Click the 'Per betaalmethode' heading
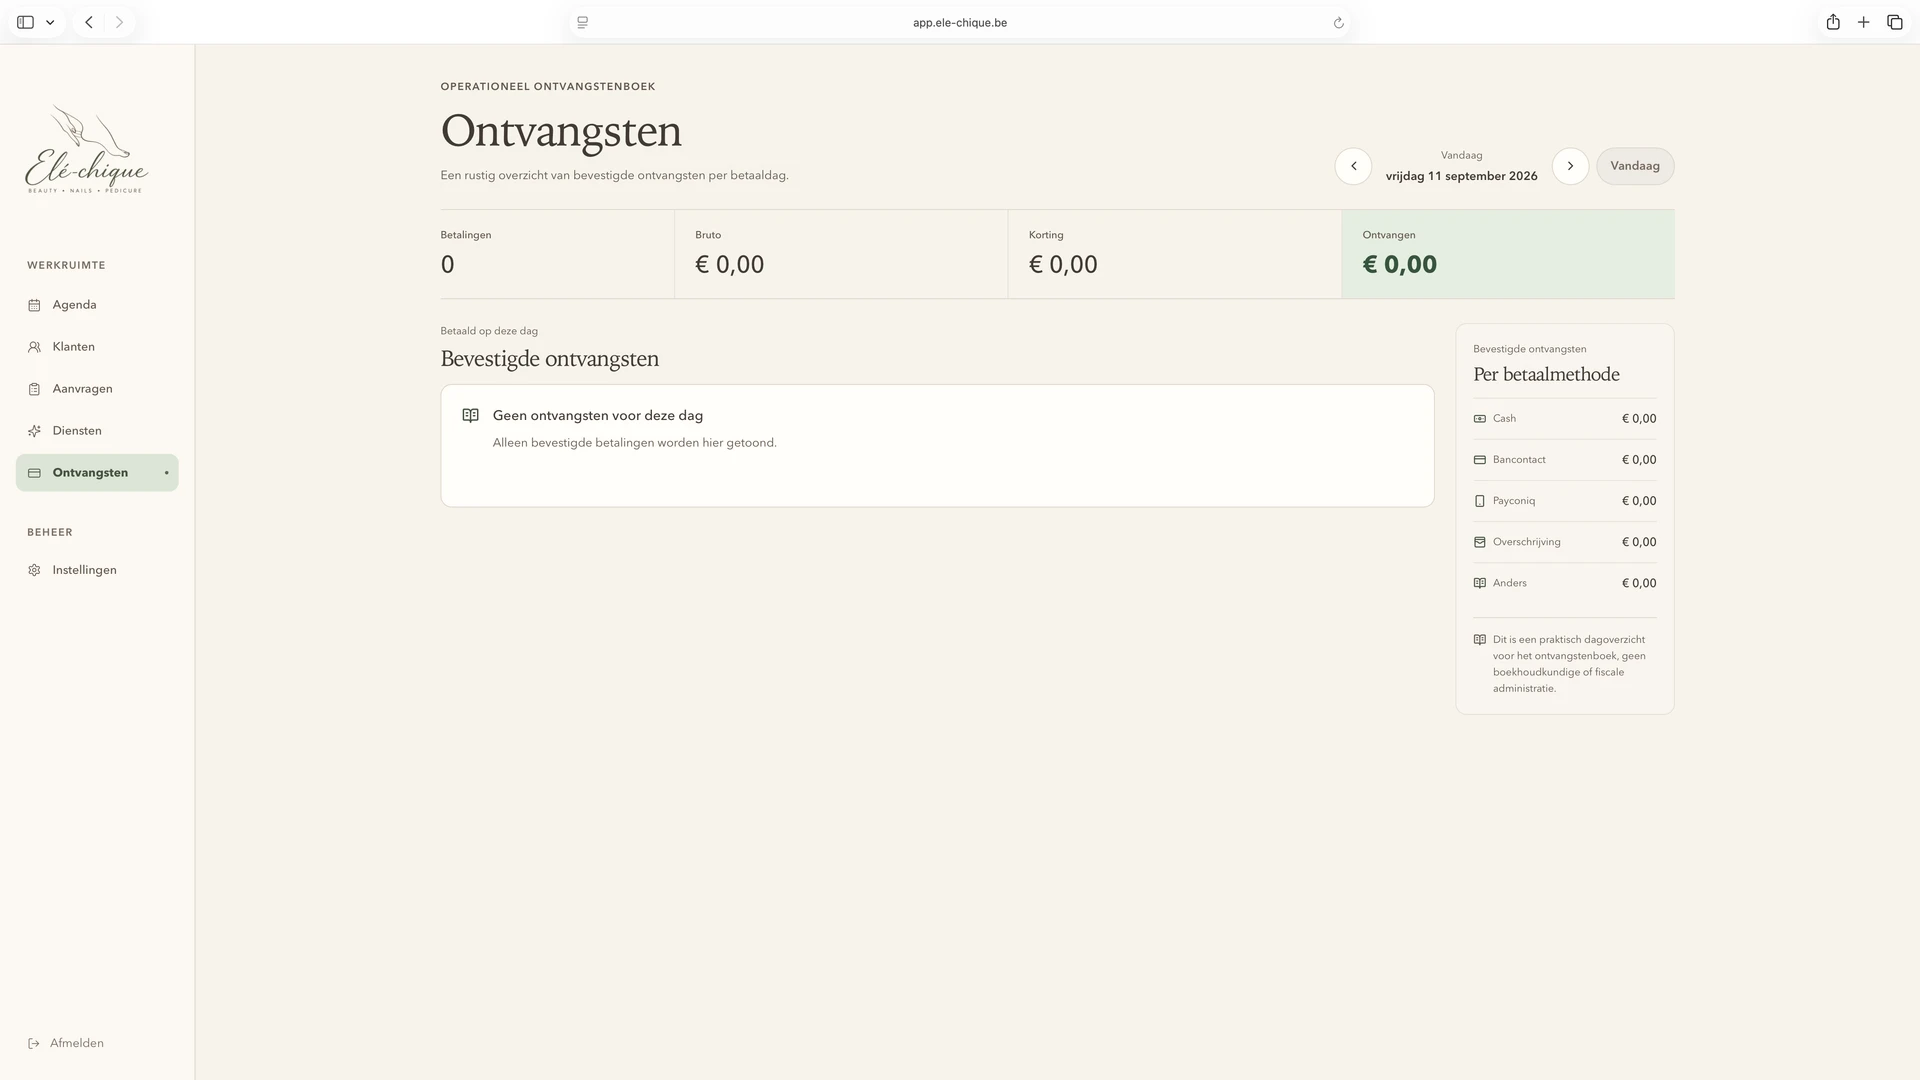Screen dimensions: 1920x1080 point(1546,375)
